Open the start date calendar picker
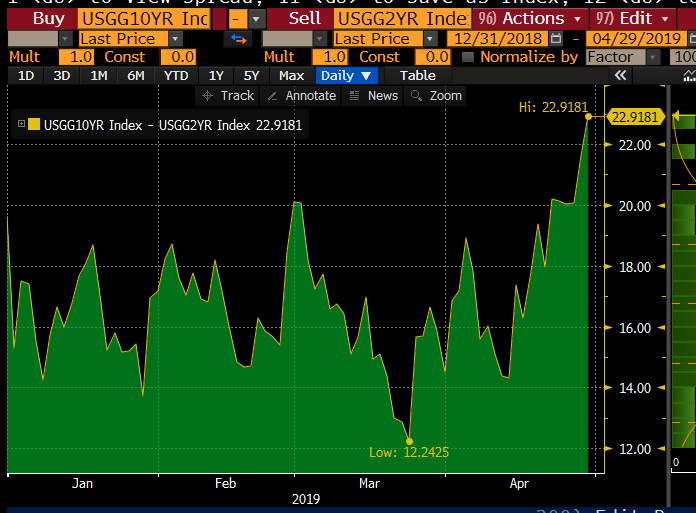696x513 pixels. click(x=556, y=39)
